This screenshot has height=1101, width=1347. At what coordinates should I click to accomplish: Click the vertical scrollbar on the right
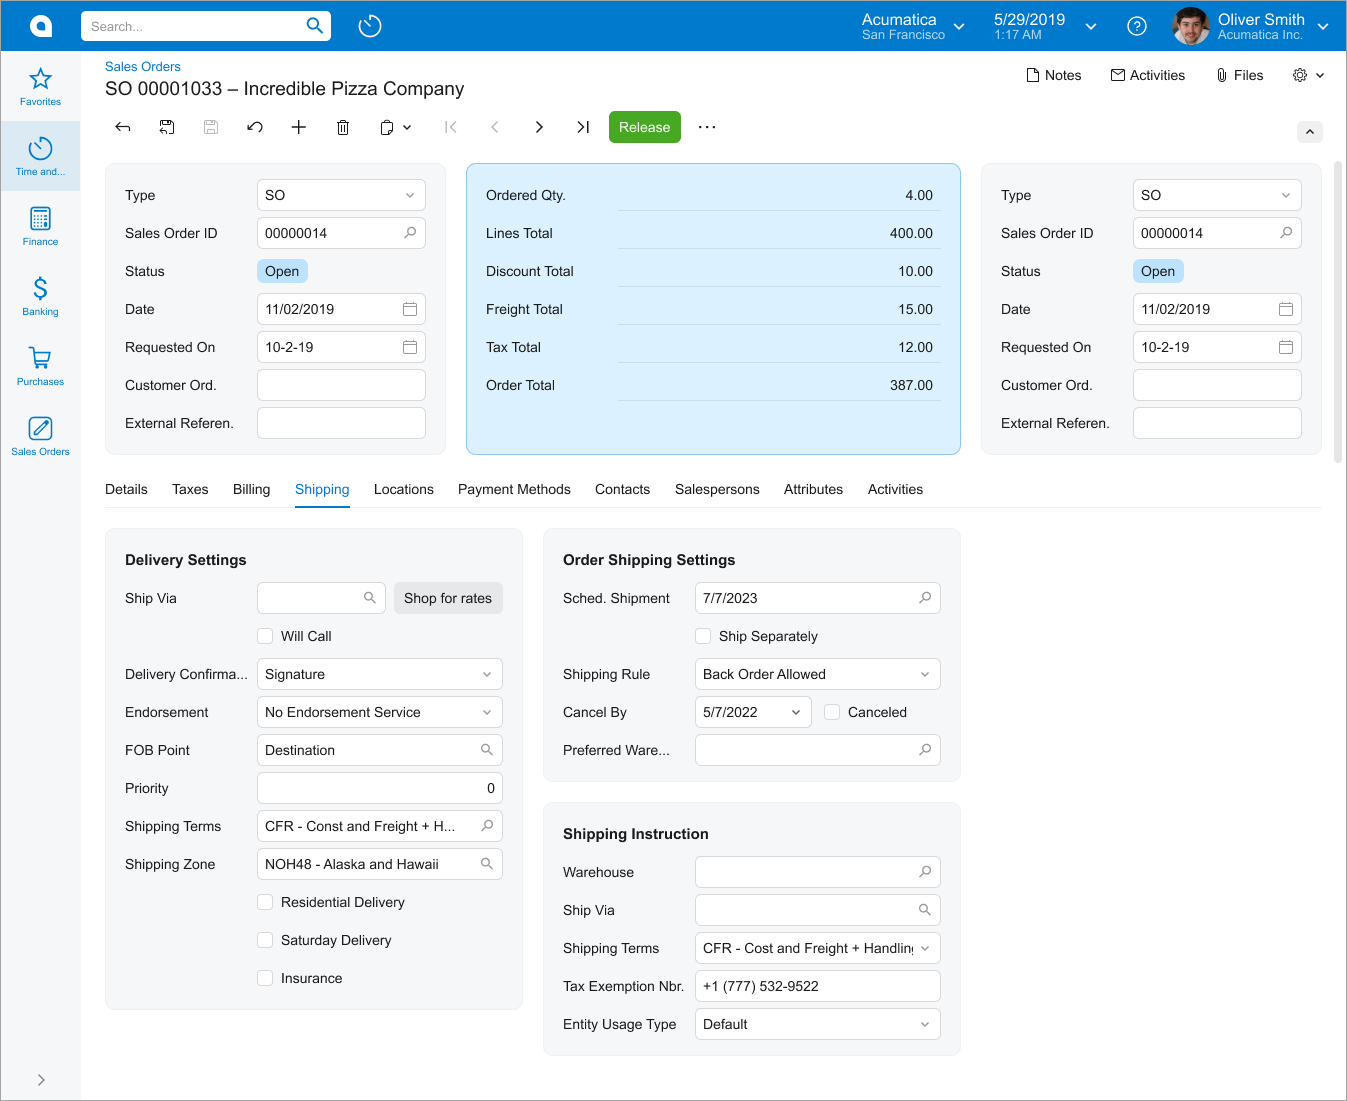pyautogui.click(x=1338, y=310)
